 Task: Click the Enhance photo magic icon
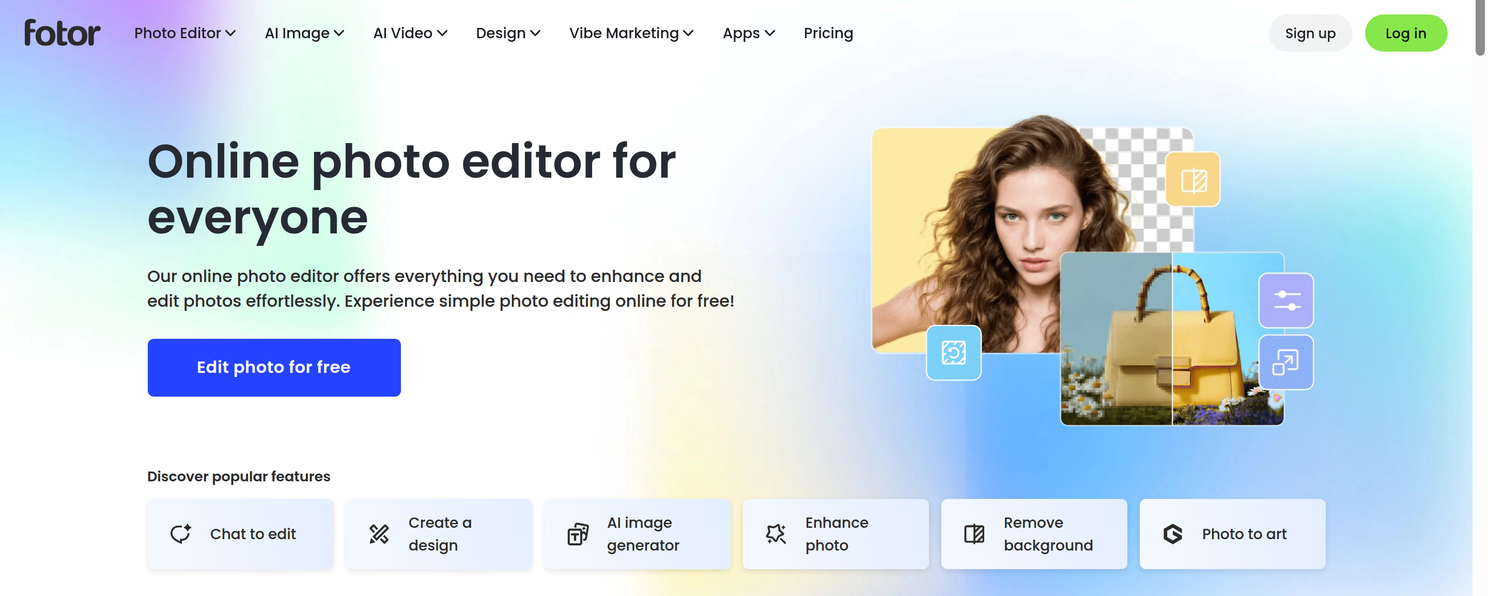[776, 534]
